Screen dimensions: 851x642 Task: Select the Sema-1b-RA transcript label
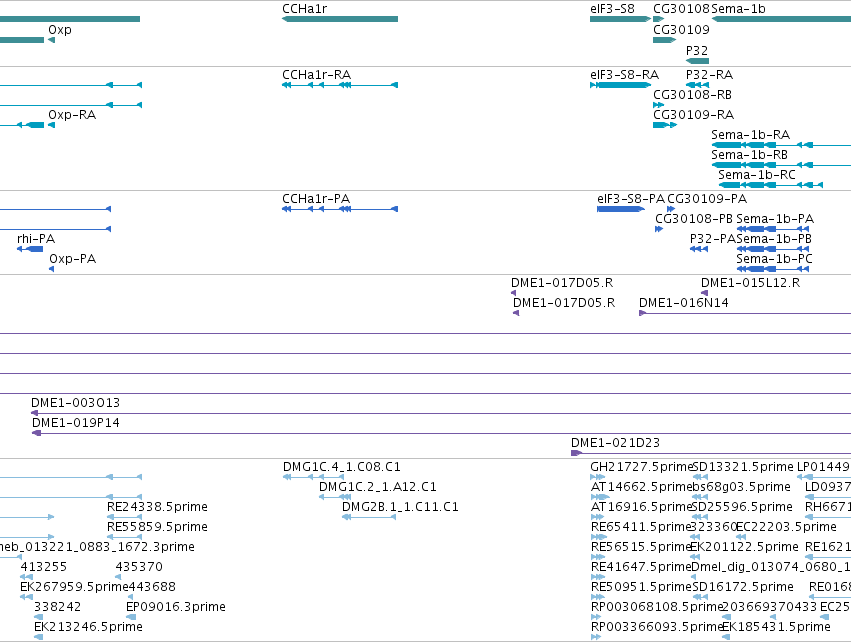(751, 135)
